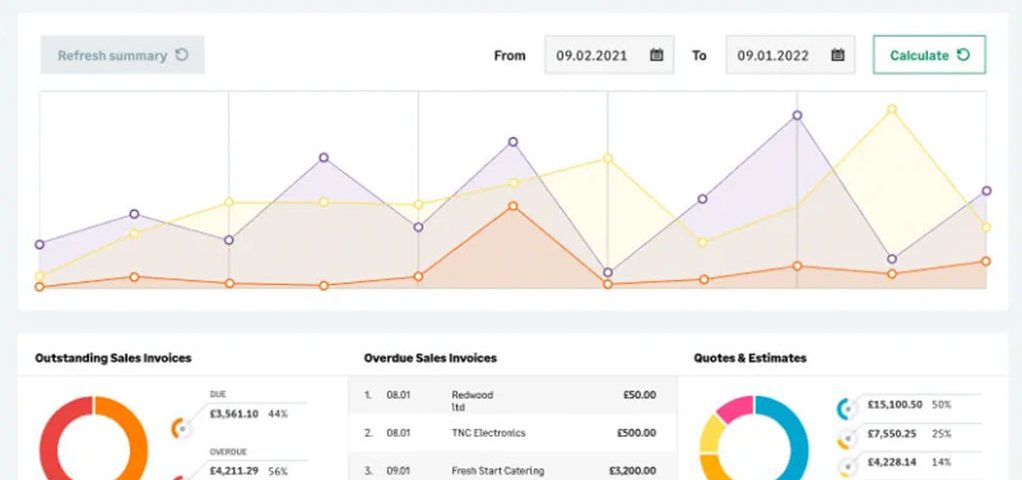The image size is (1022, 480).
Task: Click the orange line's peak data point
Action: (513, 206)
